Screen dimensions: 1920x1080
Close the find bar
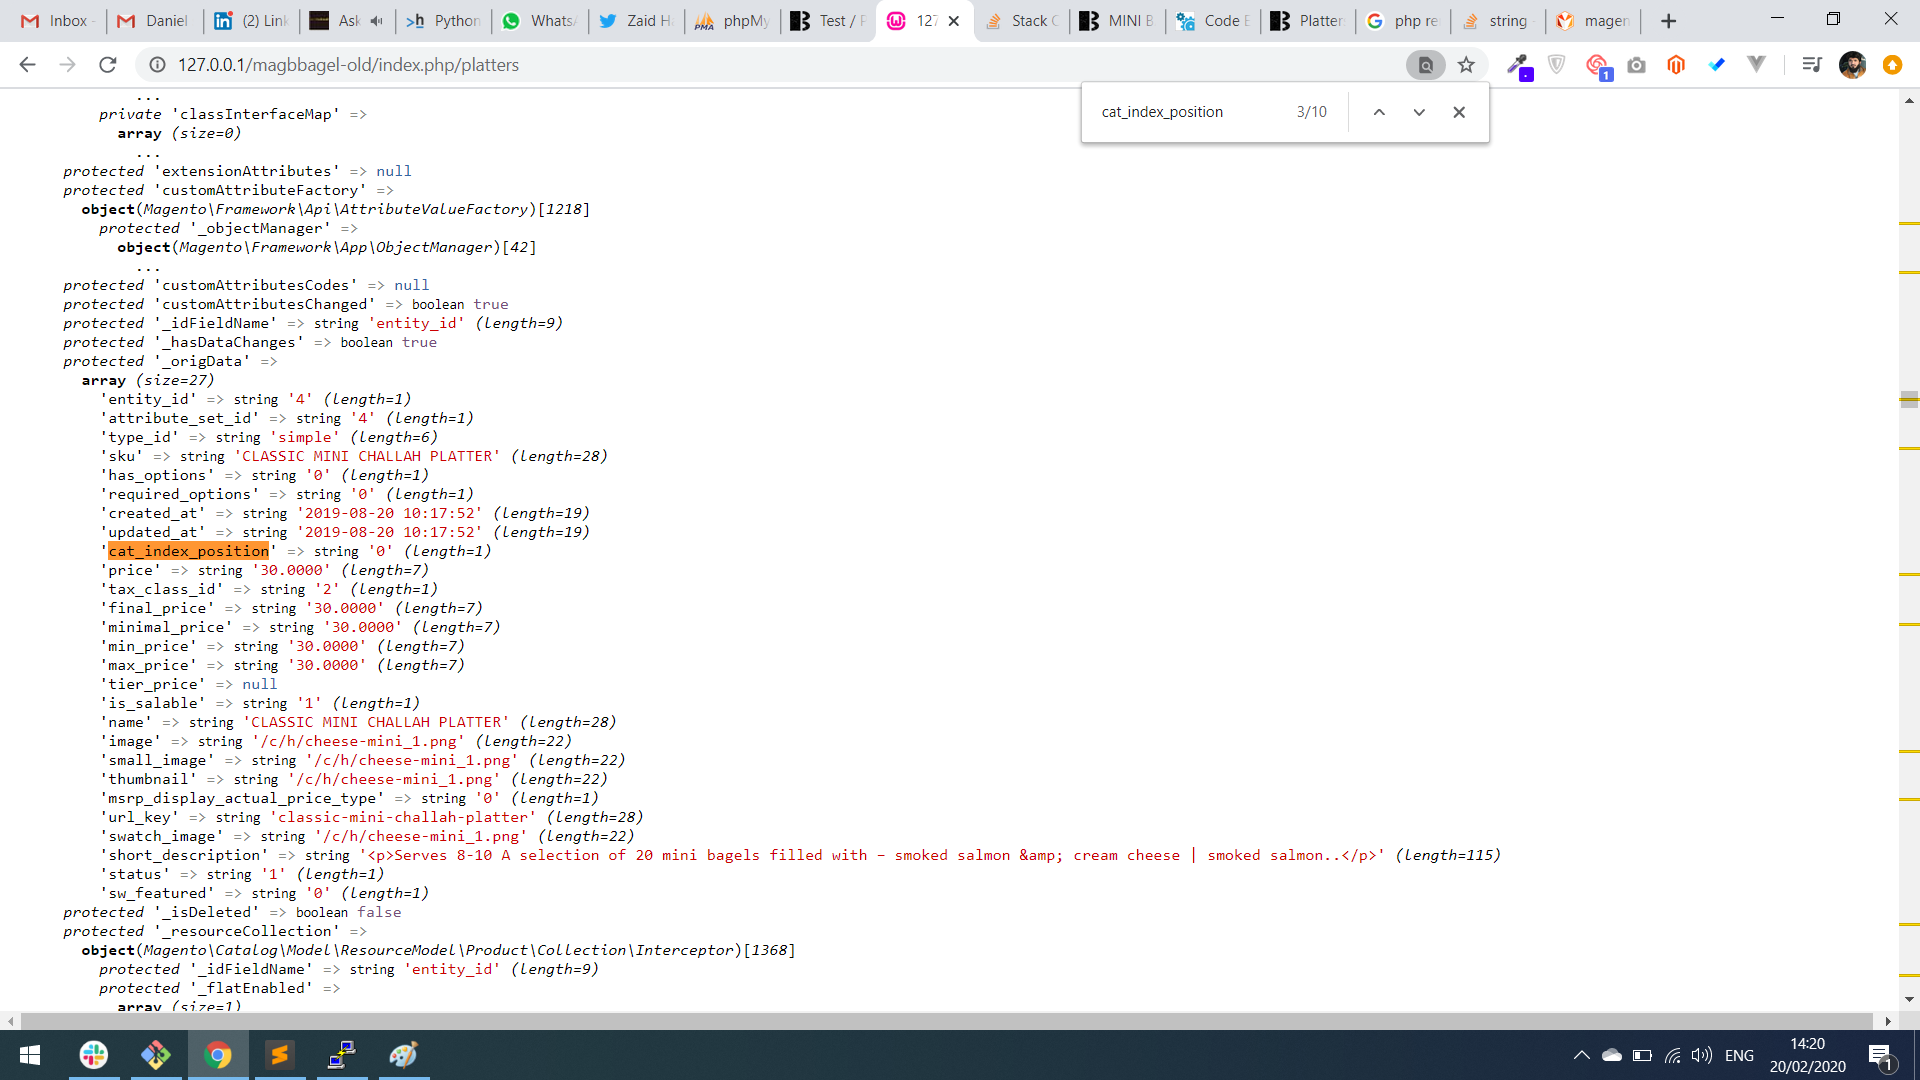click(1459, 112)
